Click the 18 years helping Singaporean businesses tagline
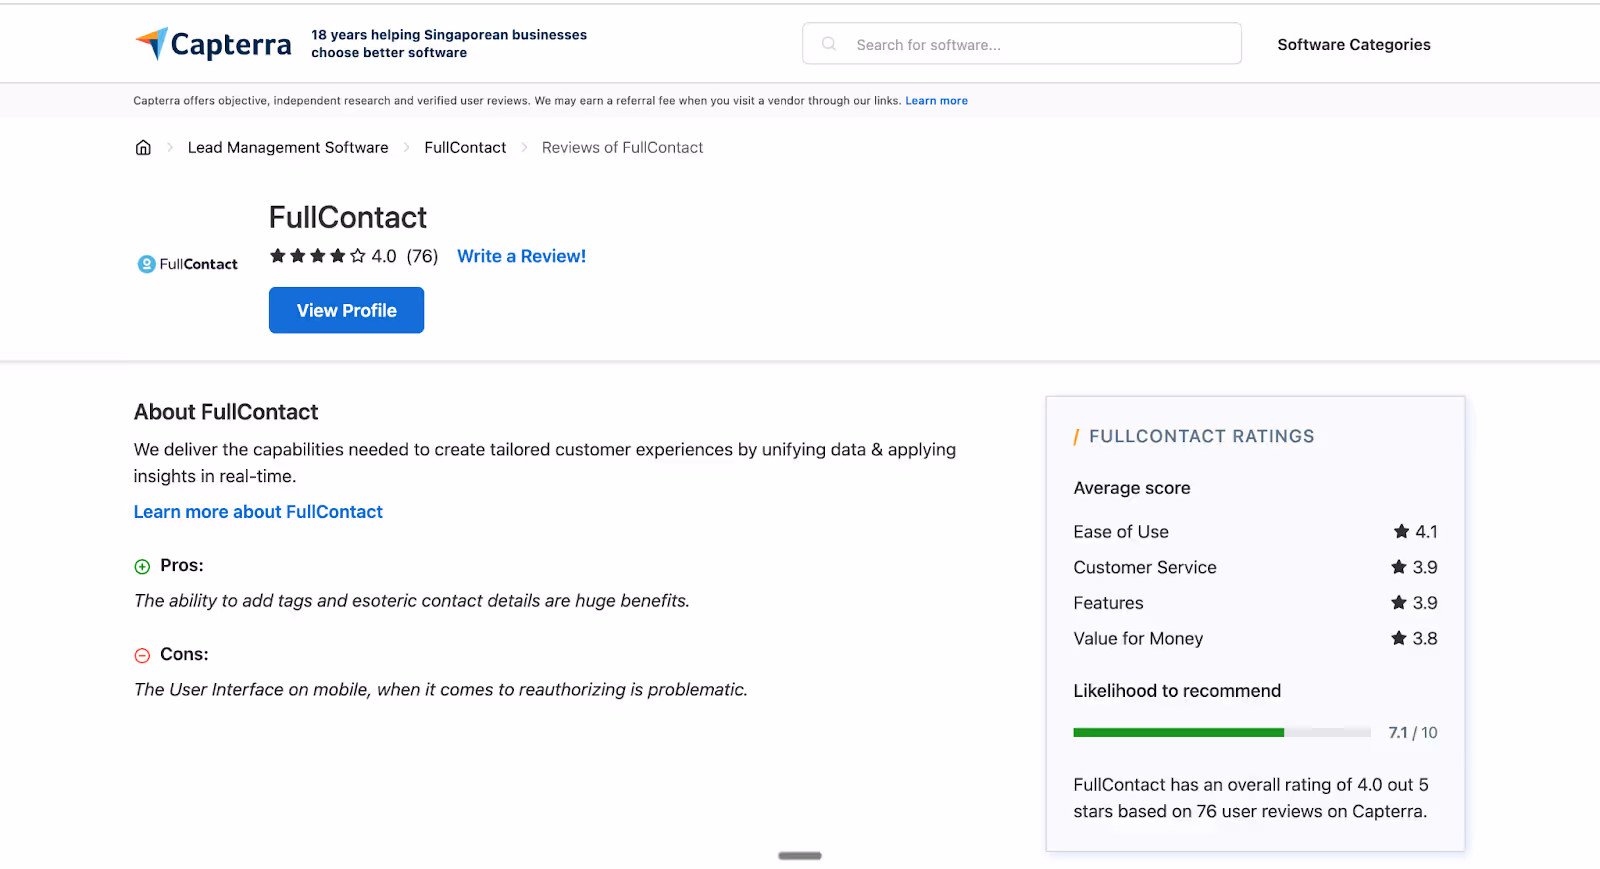 (449, 44)
